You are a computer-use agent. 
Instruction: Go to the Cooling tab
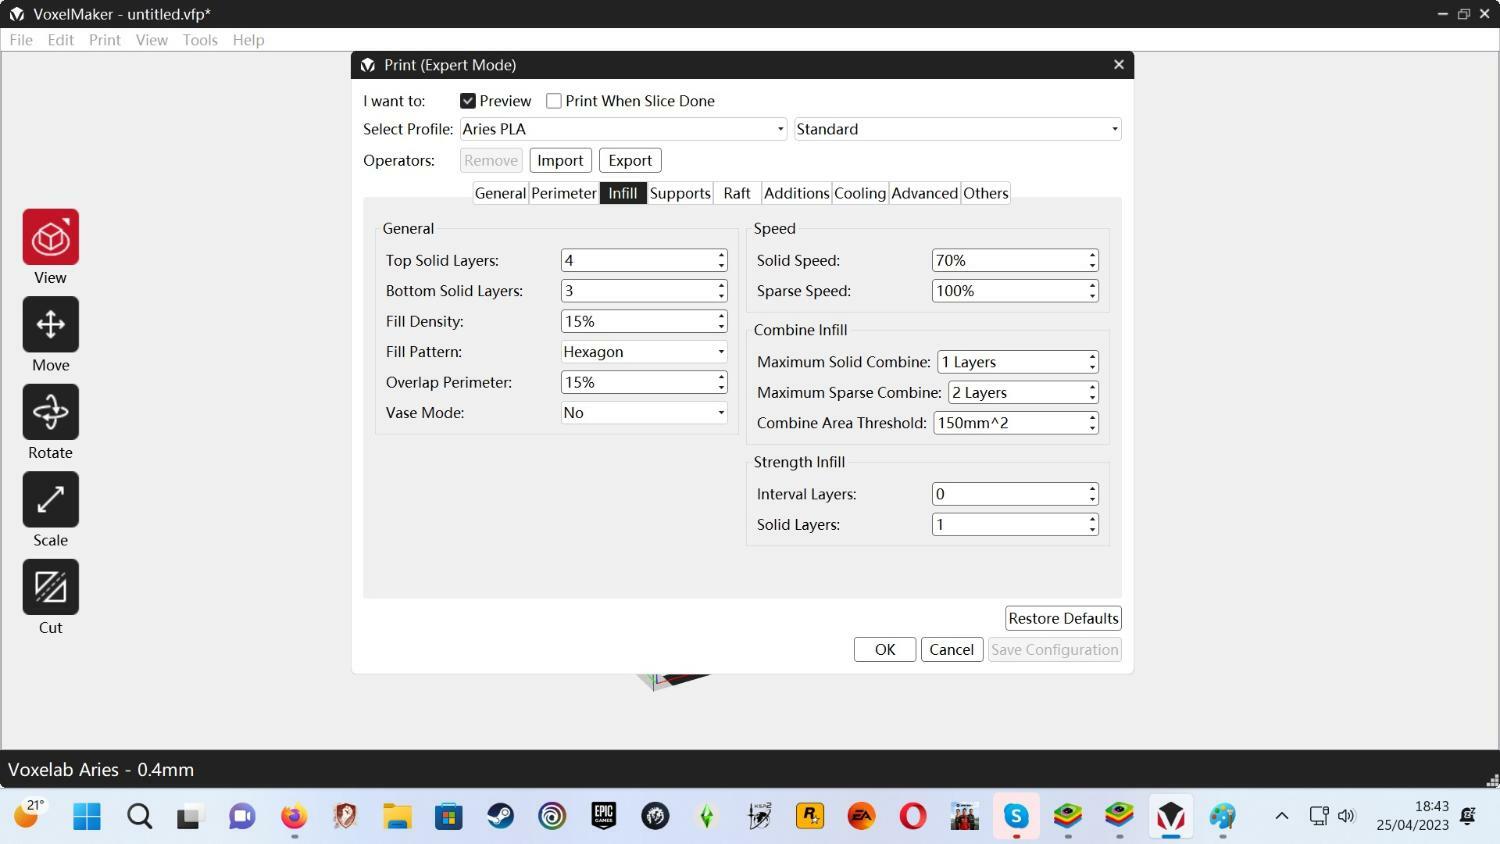pyautogui.click(x=860, y=193)
